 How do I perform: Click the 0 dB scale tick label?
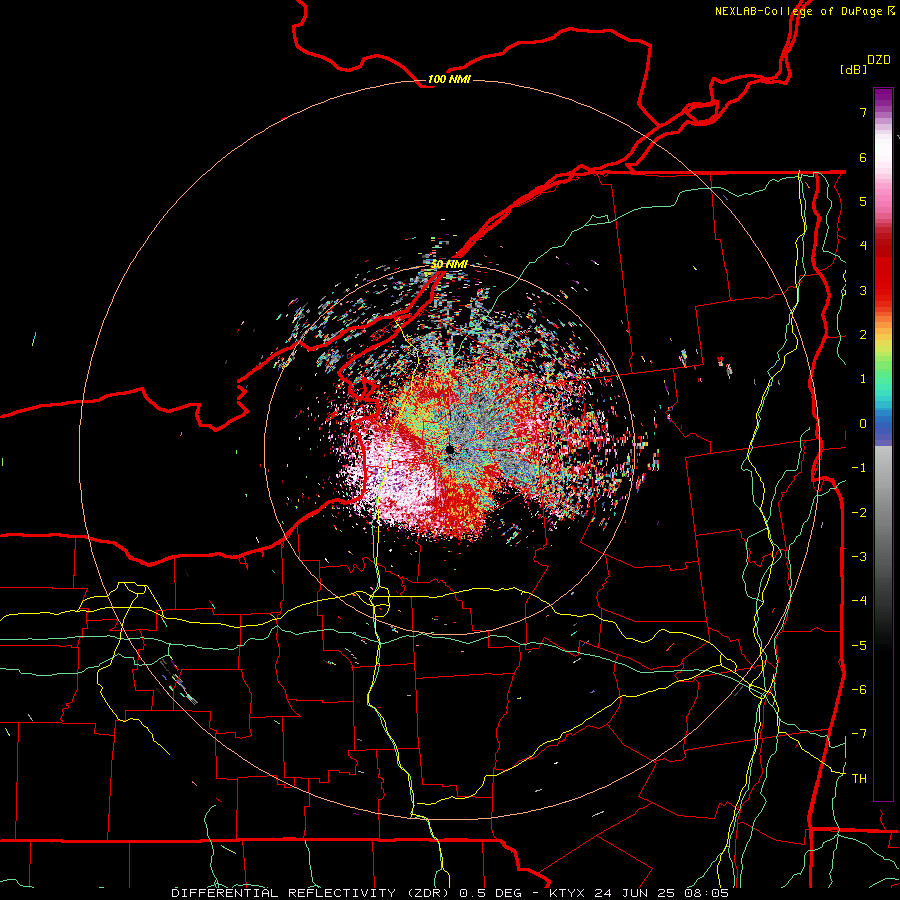863,424
